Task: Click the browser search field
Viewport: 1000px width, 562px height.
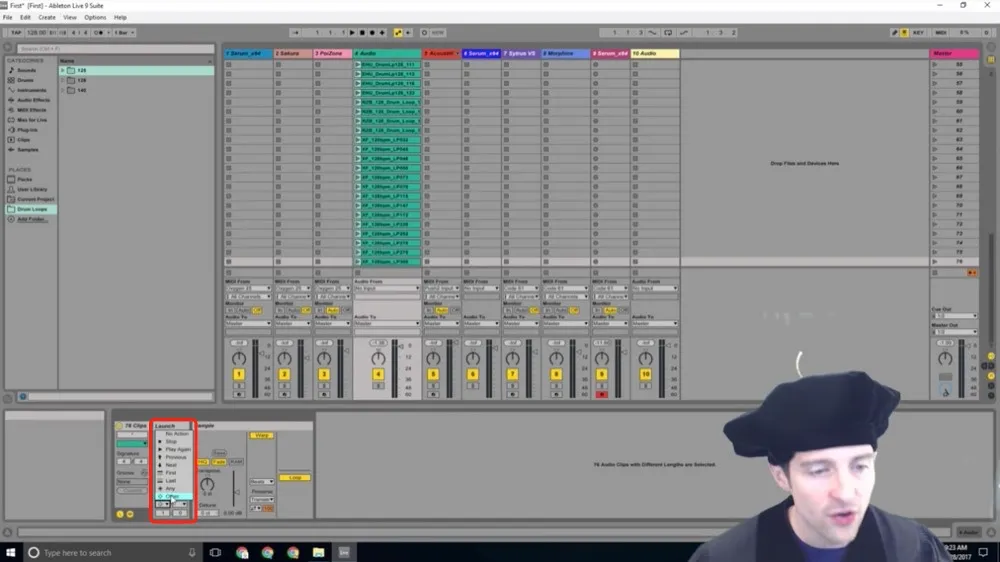Action: [x=115, y=48]
